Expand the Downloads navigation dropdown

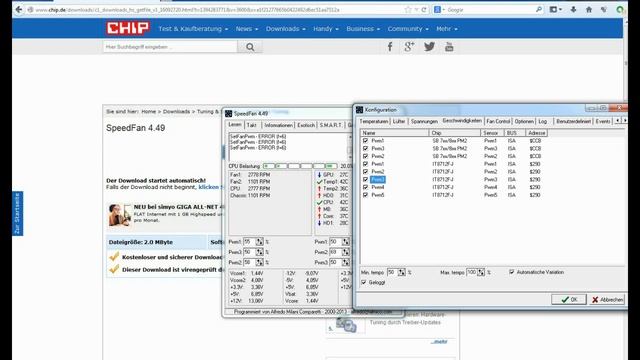pos(286,29)
